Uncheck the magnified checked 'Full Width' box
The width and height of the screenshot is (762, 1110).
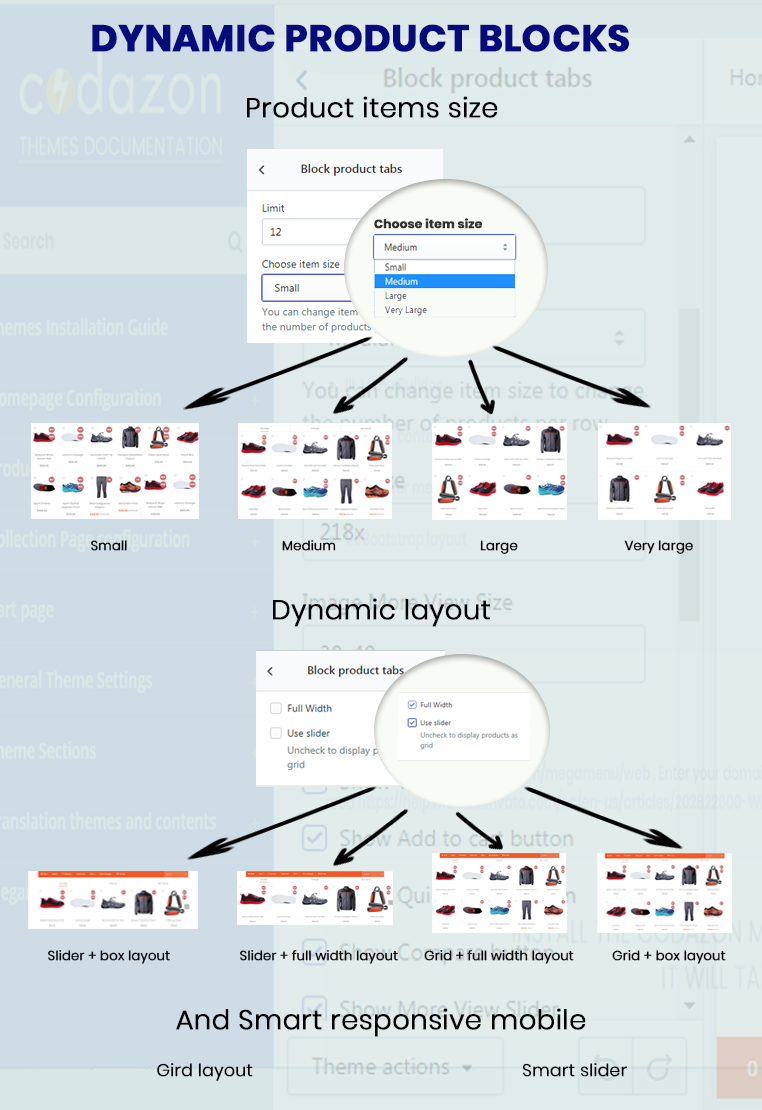[x=412, y=704]
